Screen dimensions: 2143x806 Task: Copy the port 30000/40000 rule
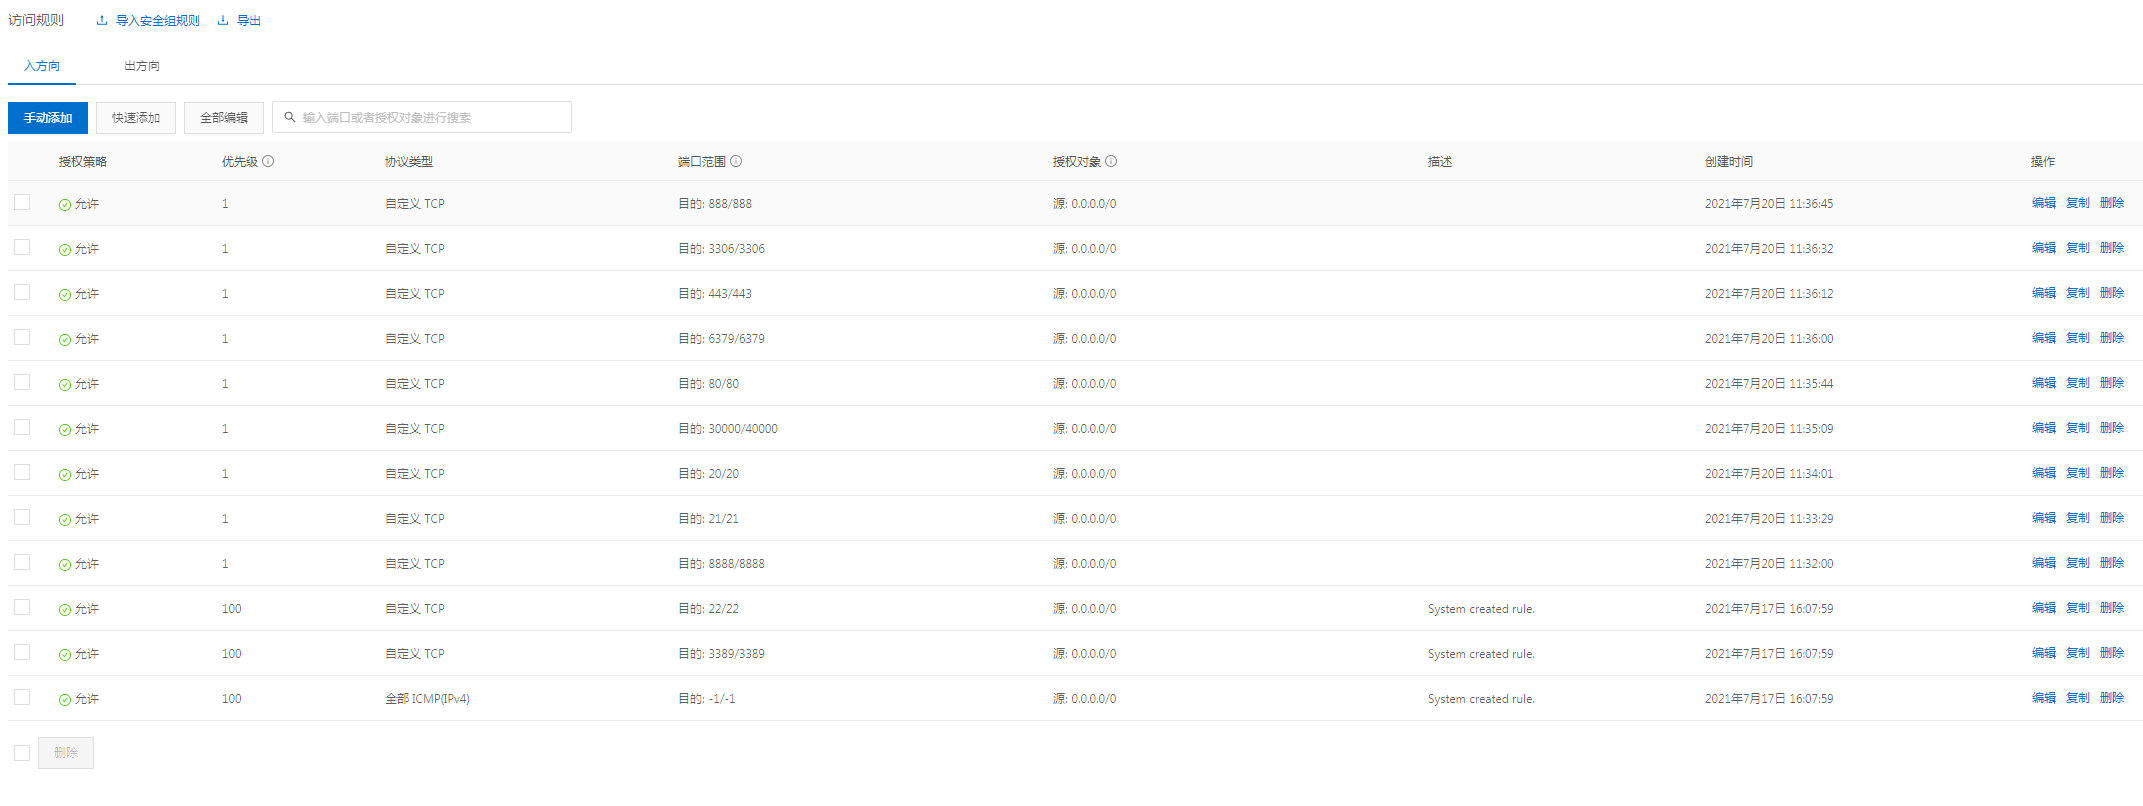click(x=2078, y=428)
